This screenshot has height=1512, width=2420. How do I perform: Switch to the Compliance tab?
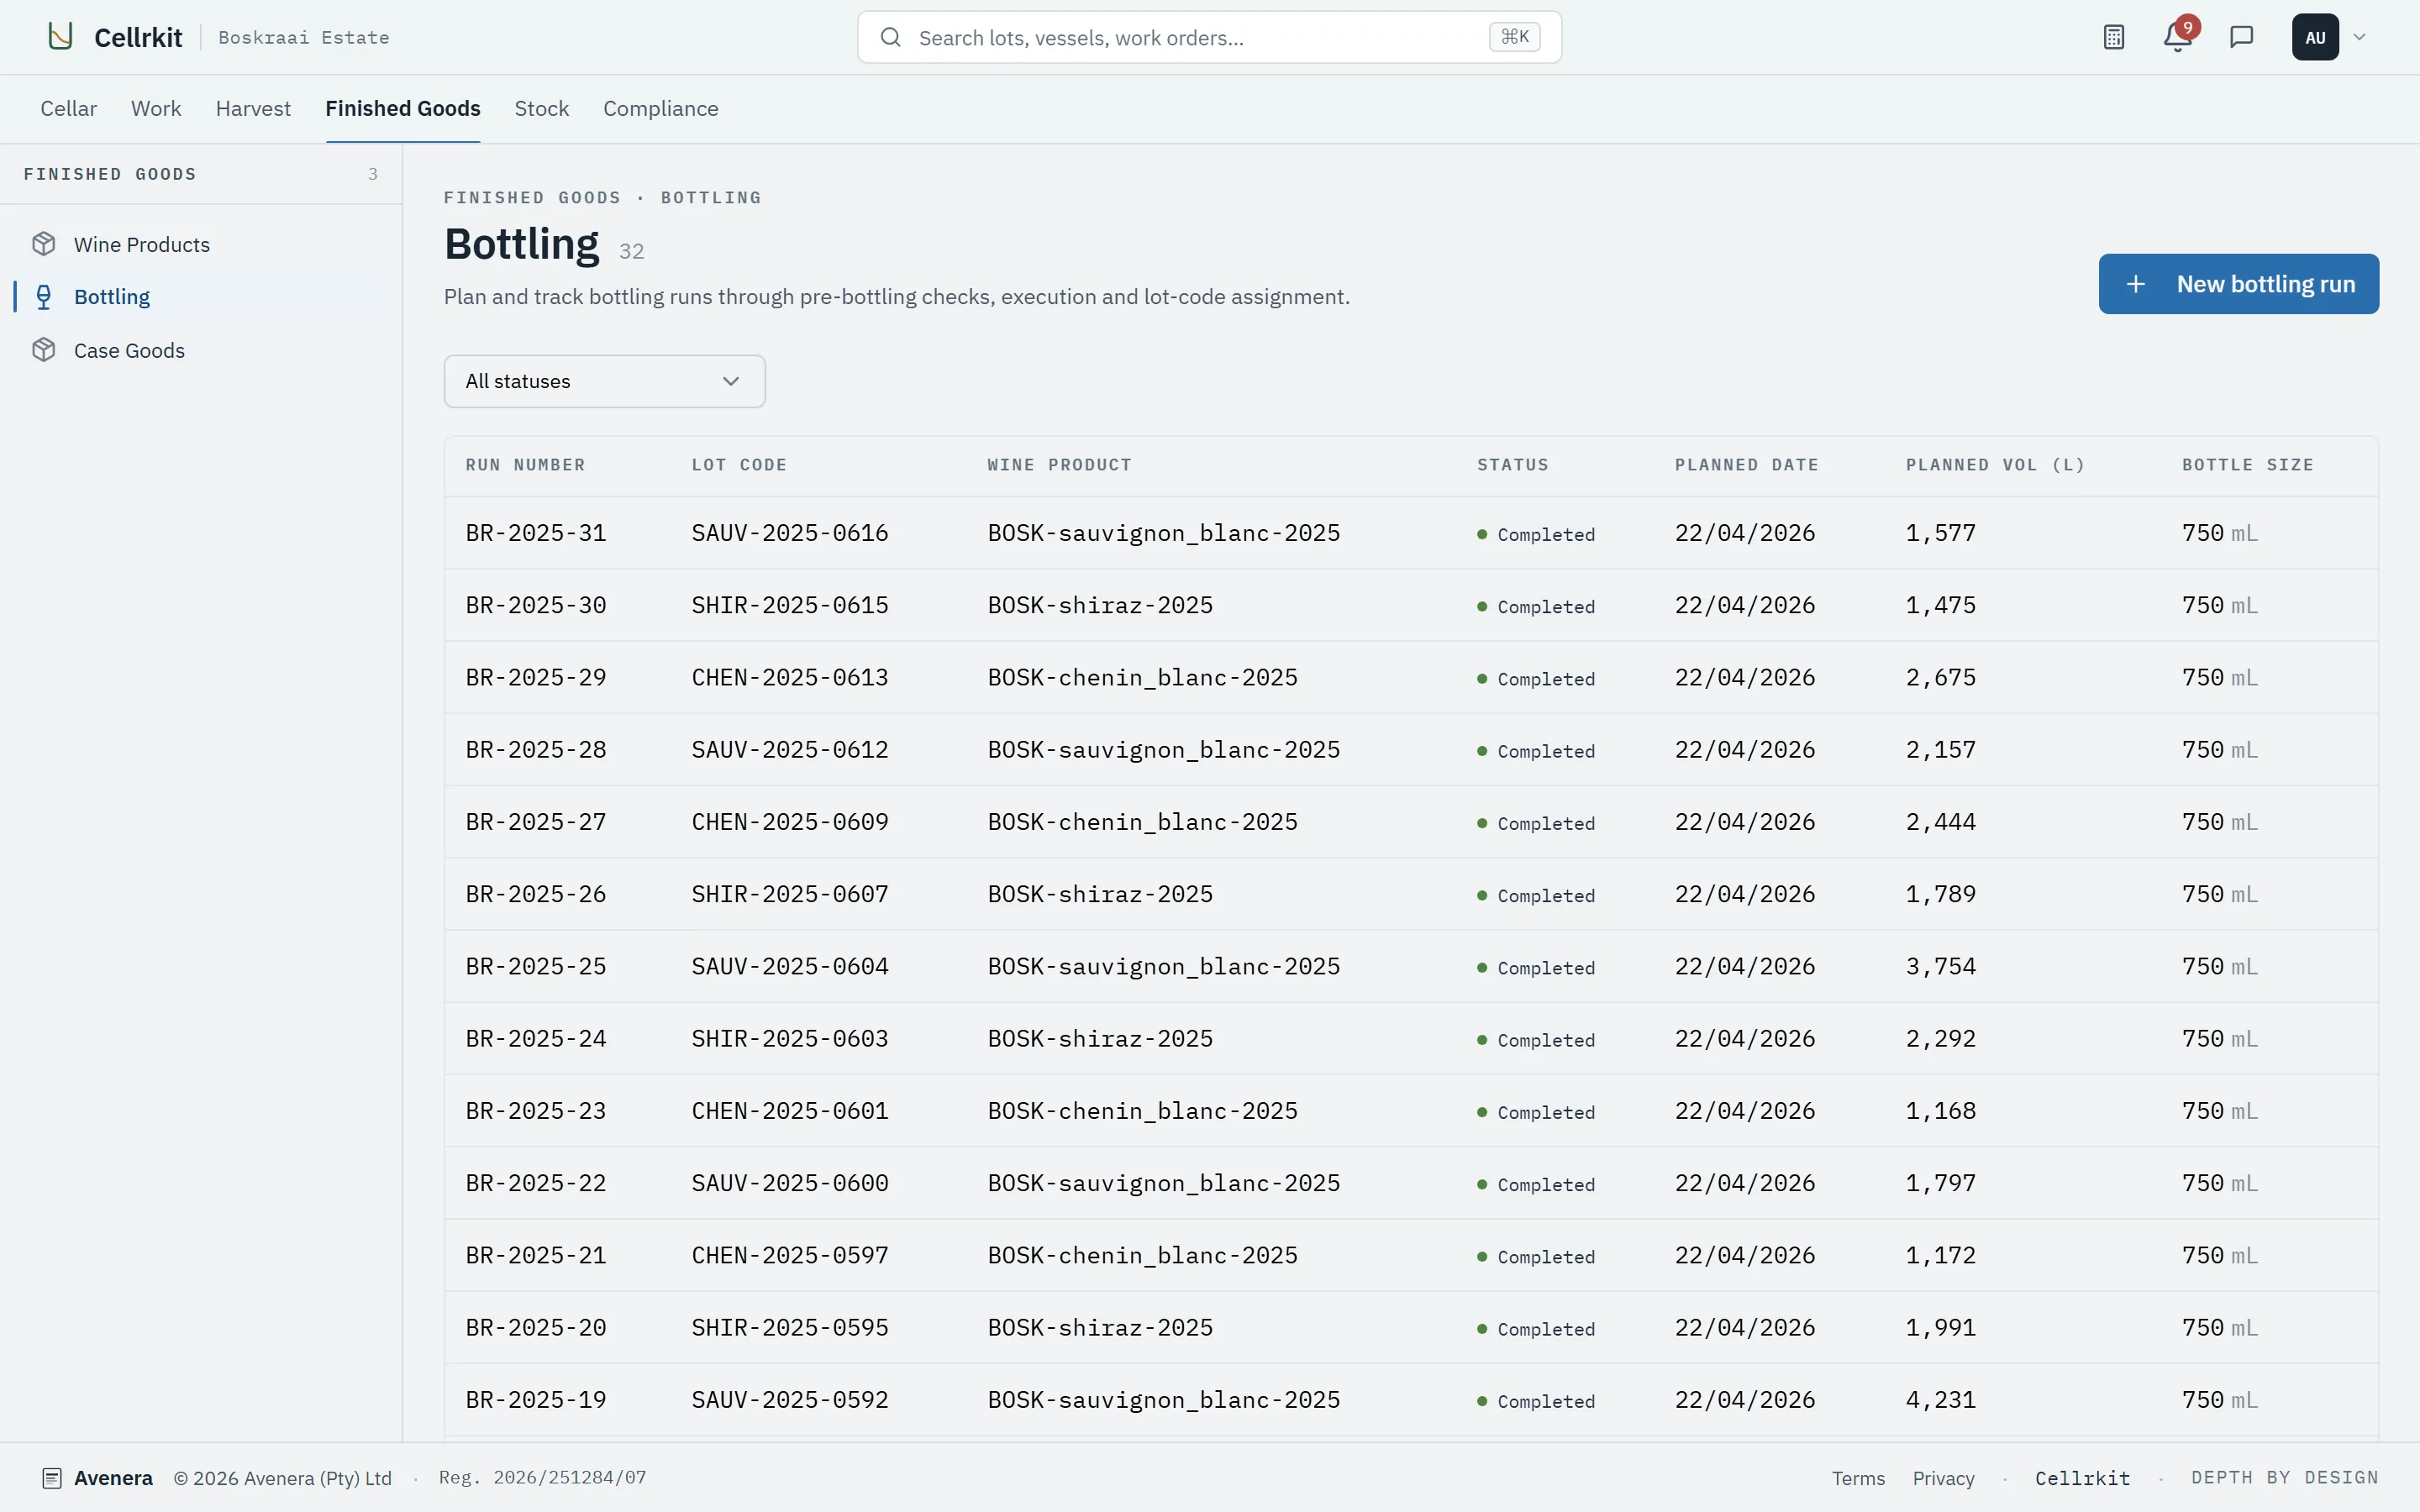(x=660, y=108)
